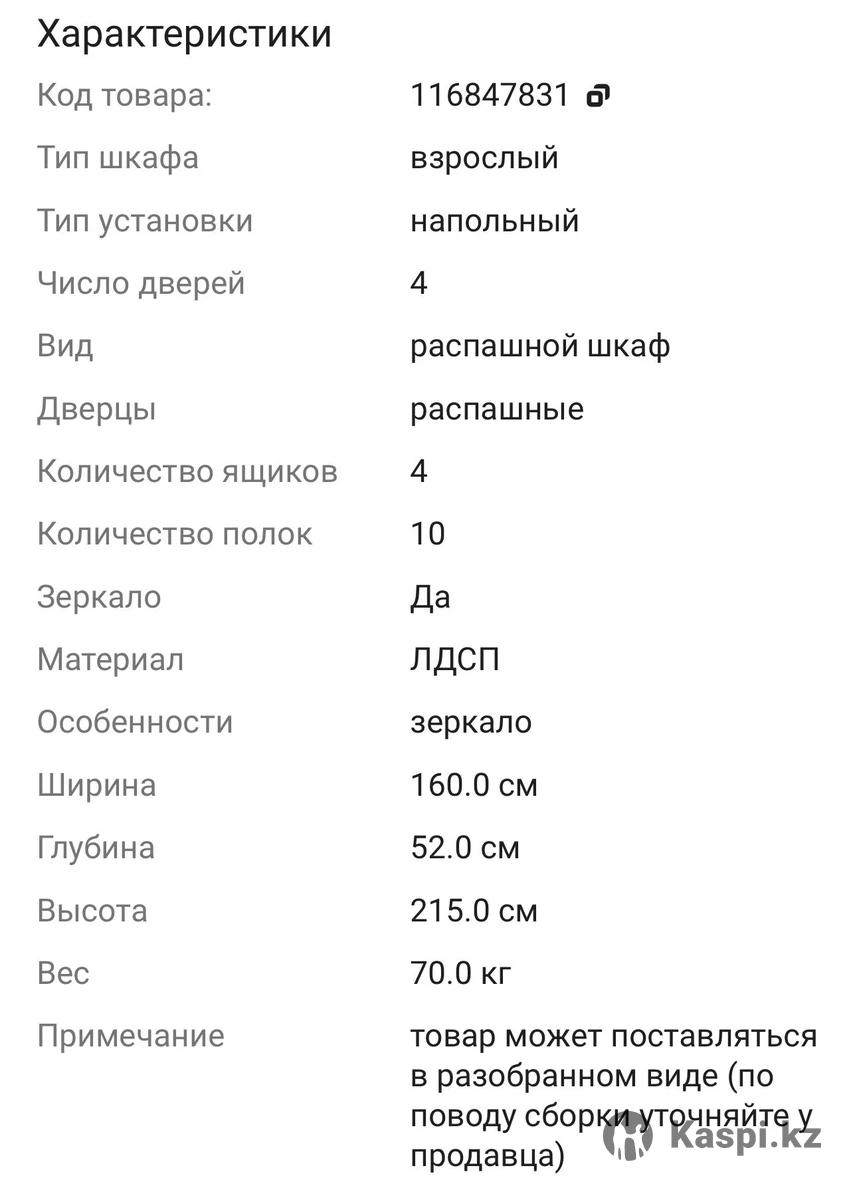Click the Примечание label
The image size is (857, 1200).
click(131, 1036)
